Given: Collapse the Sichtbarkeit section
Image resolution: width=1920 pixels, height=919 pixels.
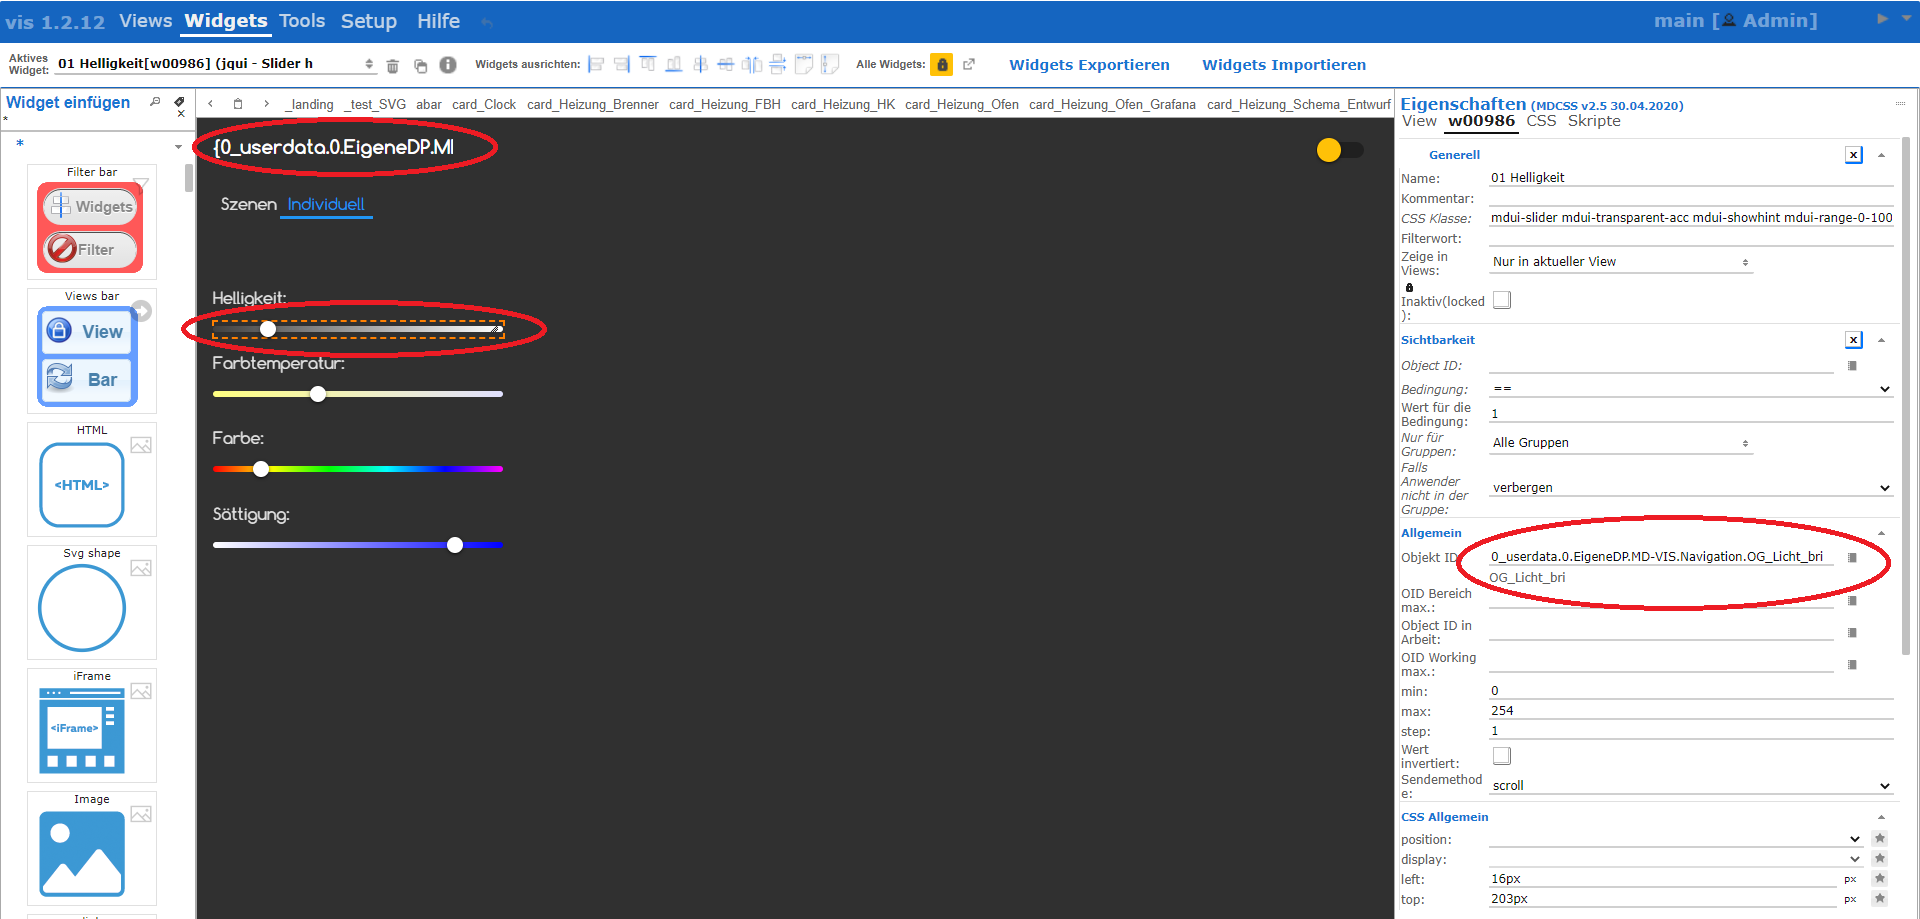Looking at the screenshot, I should [1881, 340].
